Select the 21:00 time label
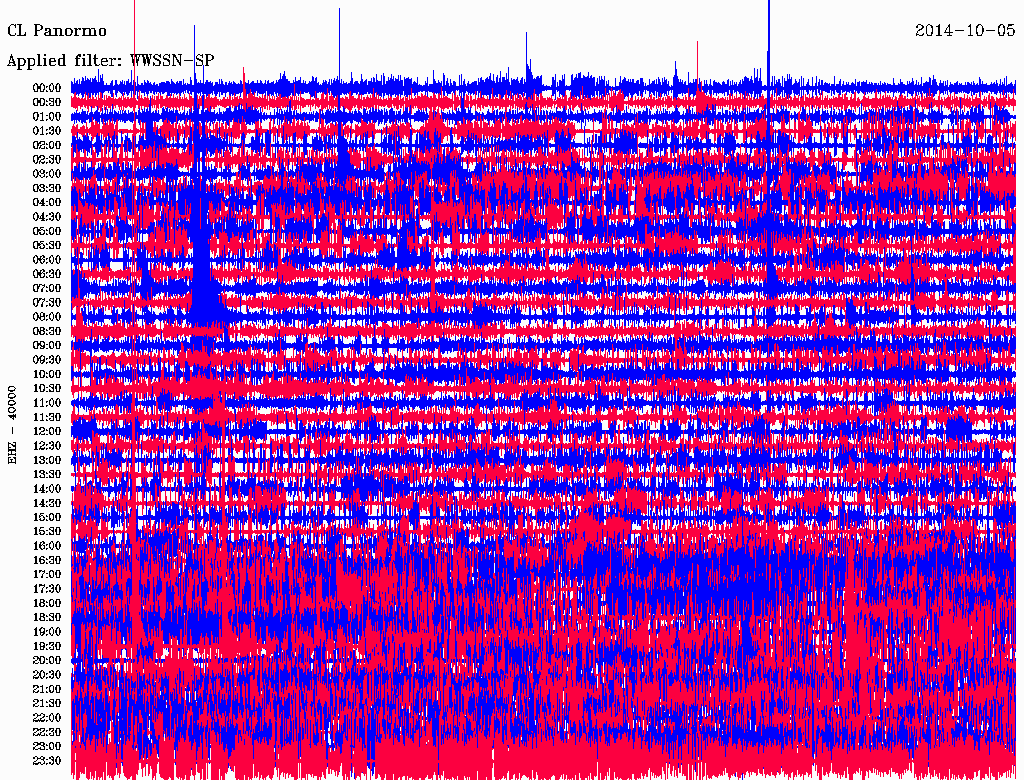1024x780 pixels. [x=47, y=689]
